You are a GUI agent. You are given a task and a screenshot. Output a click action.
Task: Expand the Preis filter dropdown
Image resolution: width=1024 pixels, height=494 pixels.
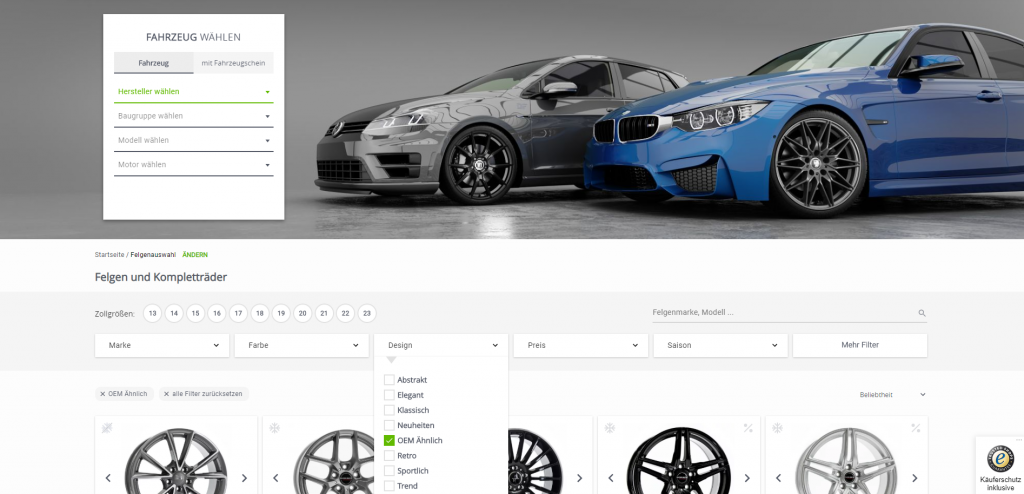pos(581,345)
